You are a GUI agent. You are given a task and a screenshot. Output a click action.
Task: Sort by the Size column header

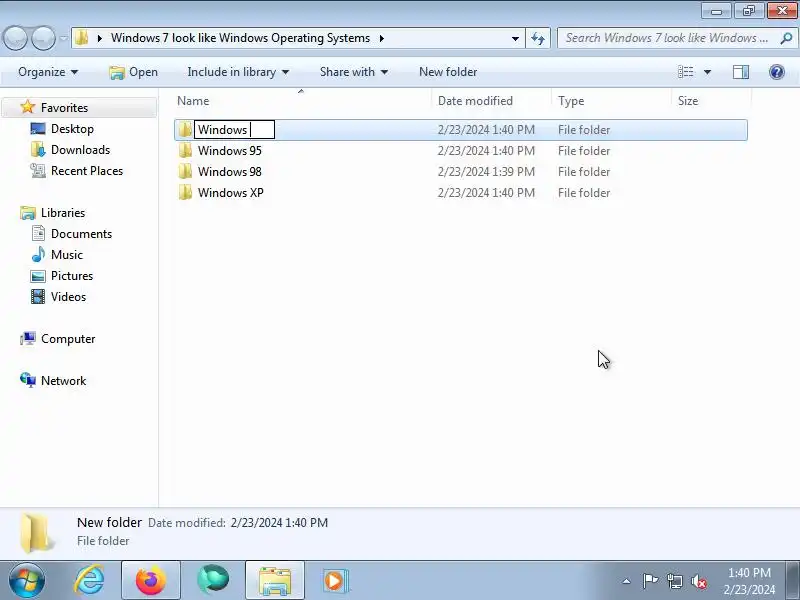(712, 101)
